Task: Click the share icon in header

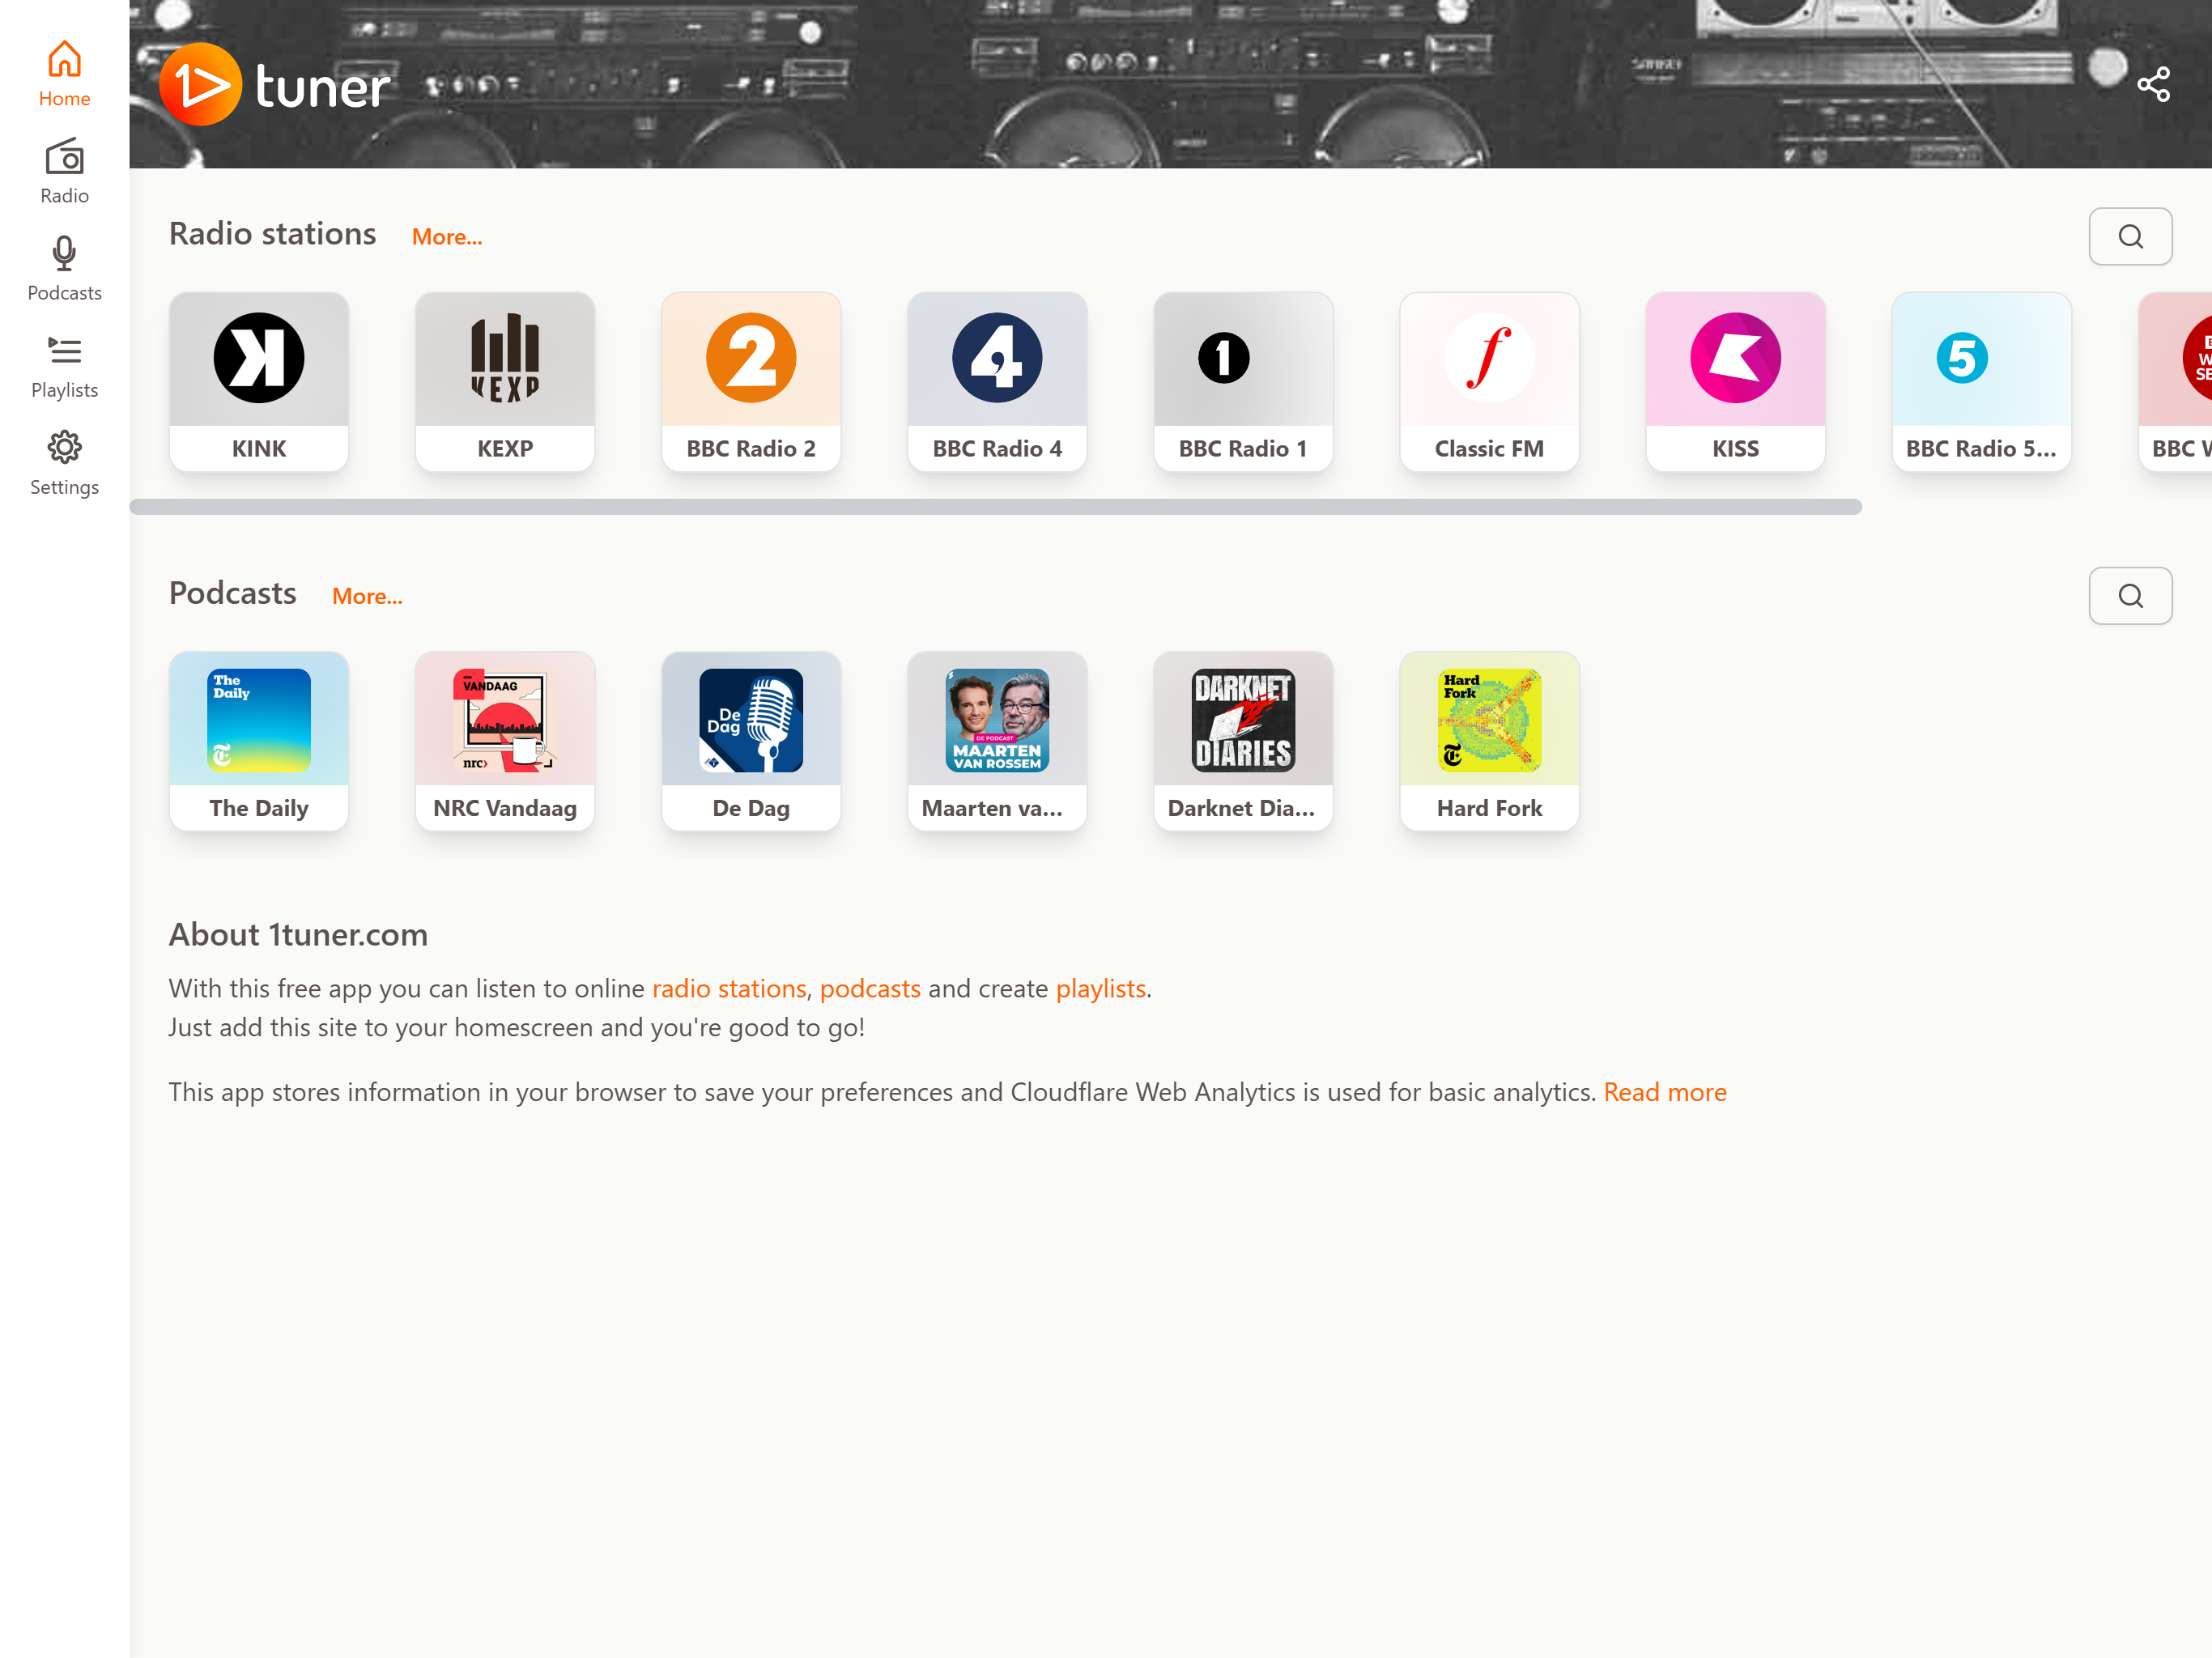Action: (2152, 84)
